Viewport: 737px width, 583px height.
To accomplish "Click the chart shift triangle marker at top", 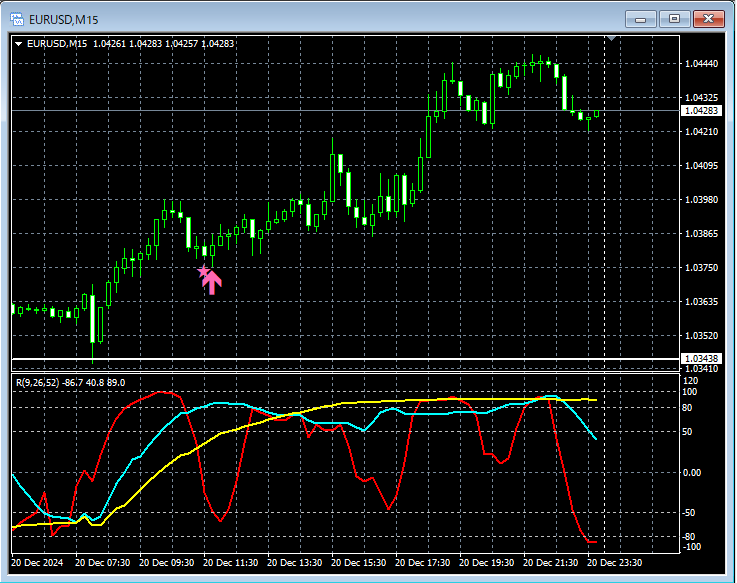I will [612, 39].
